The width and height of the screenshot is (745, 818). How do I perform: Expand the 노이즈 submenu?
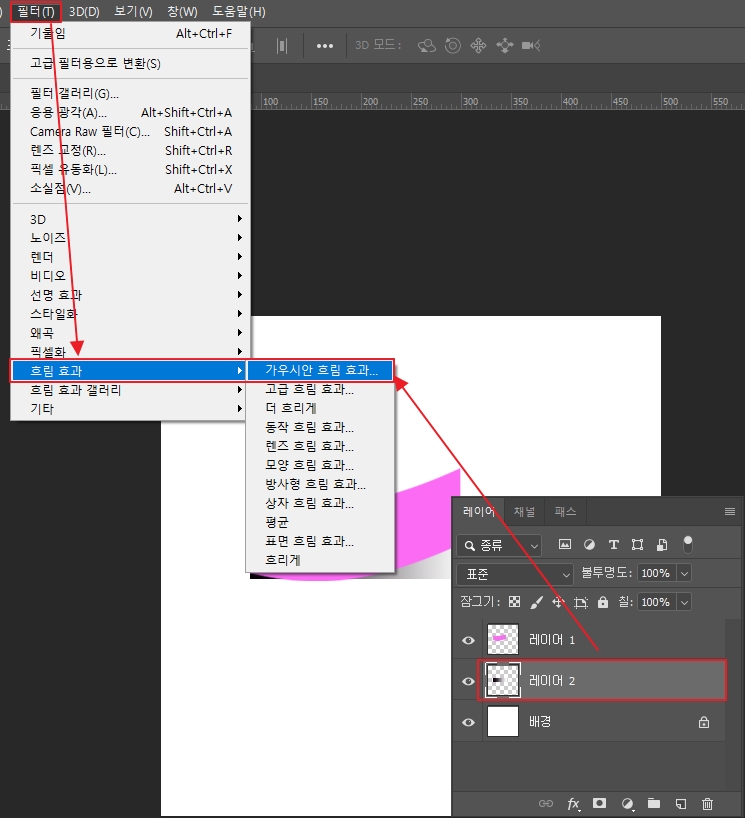(130, 238)
